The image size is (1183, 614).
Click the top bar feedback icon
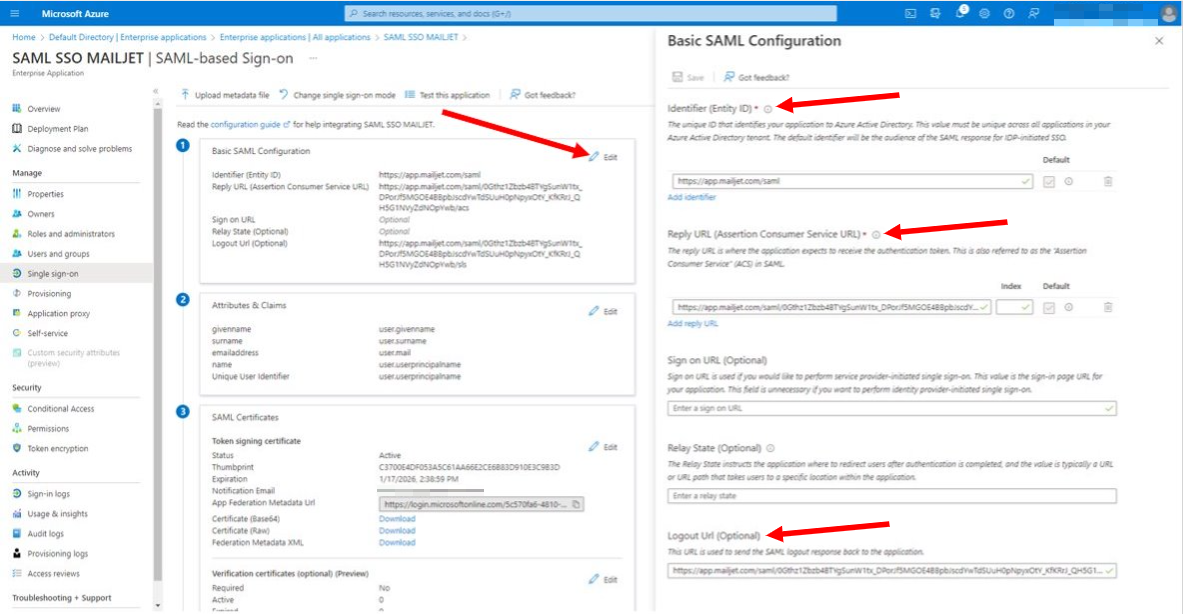coord(1034,14)
